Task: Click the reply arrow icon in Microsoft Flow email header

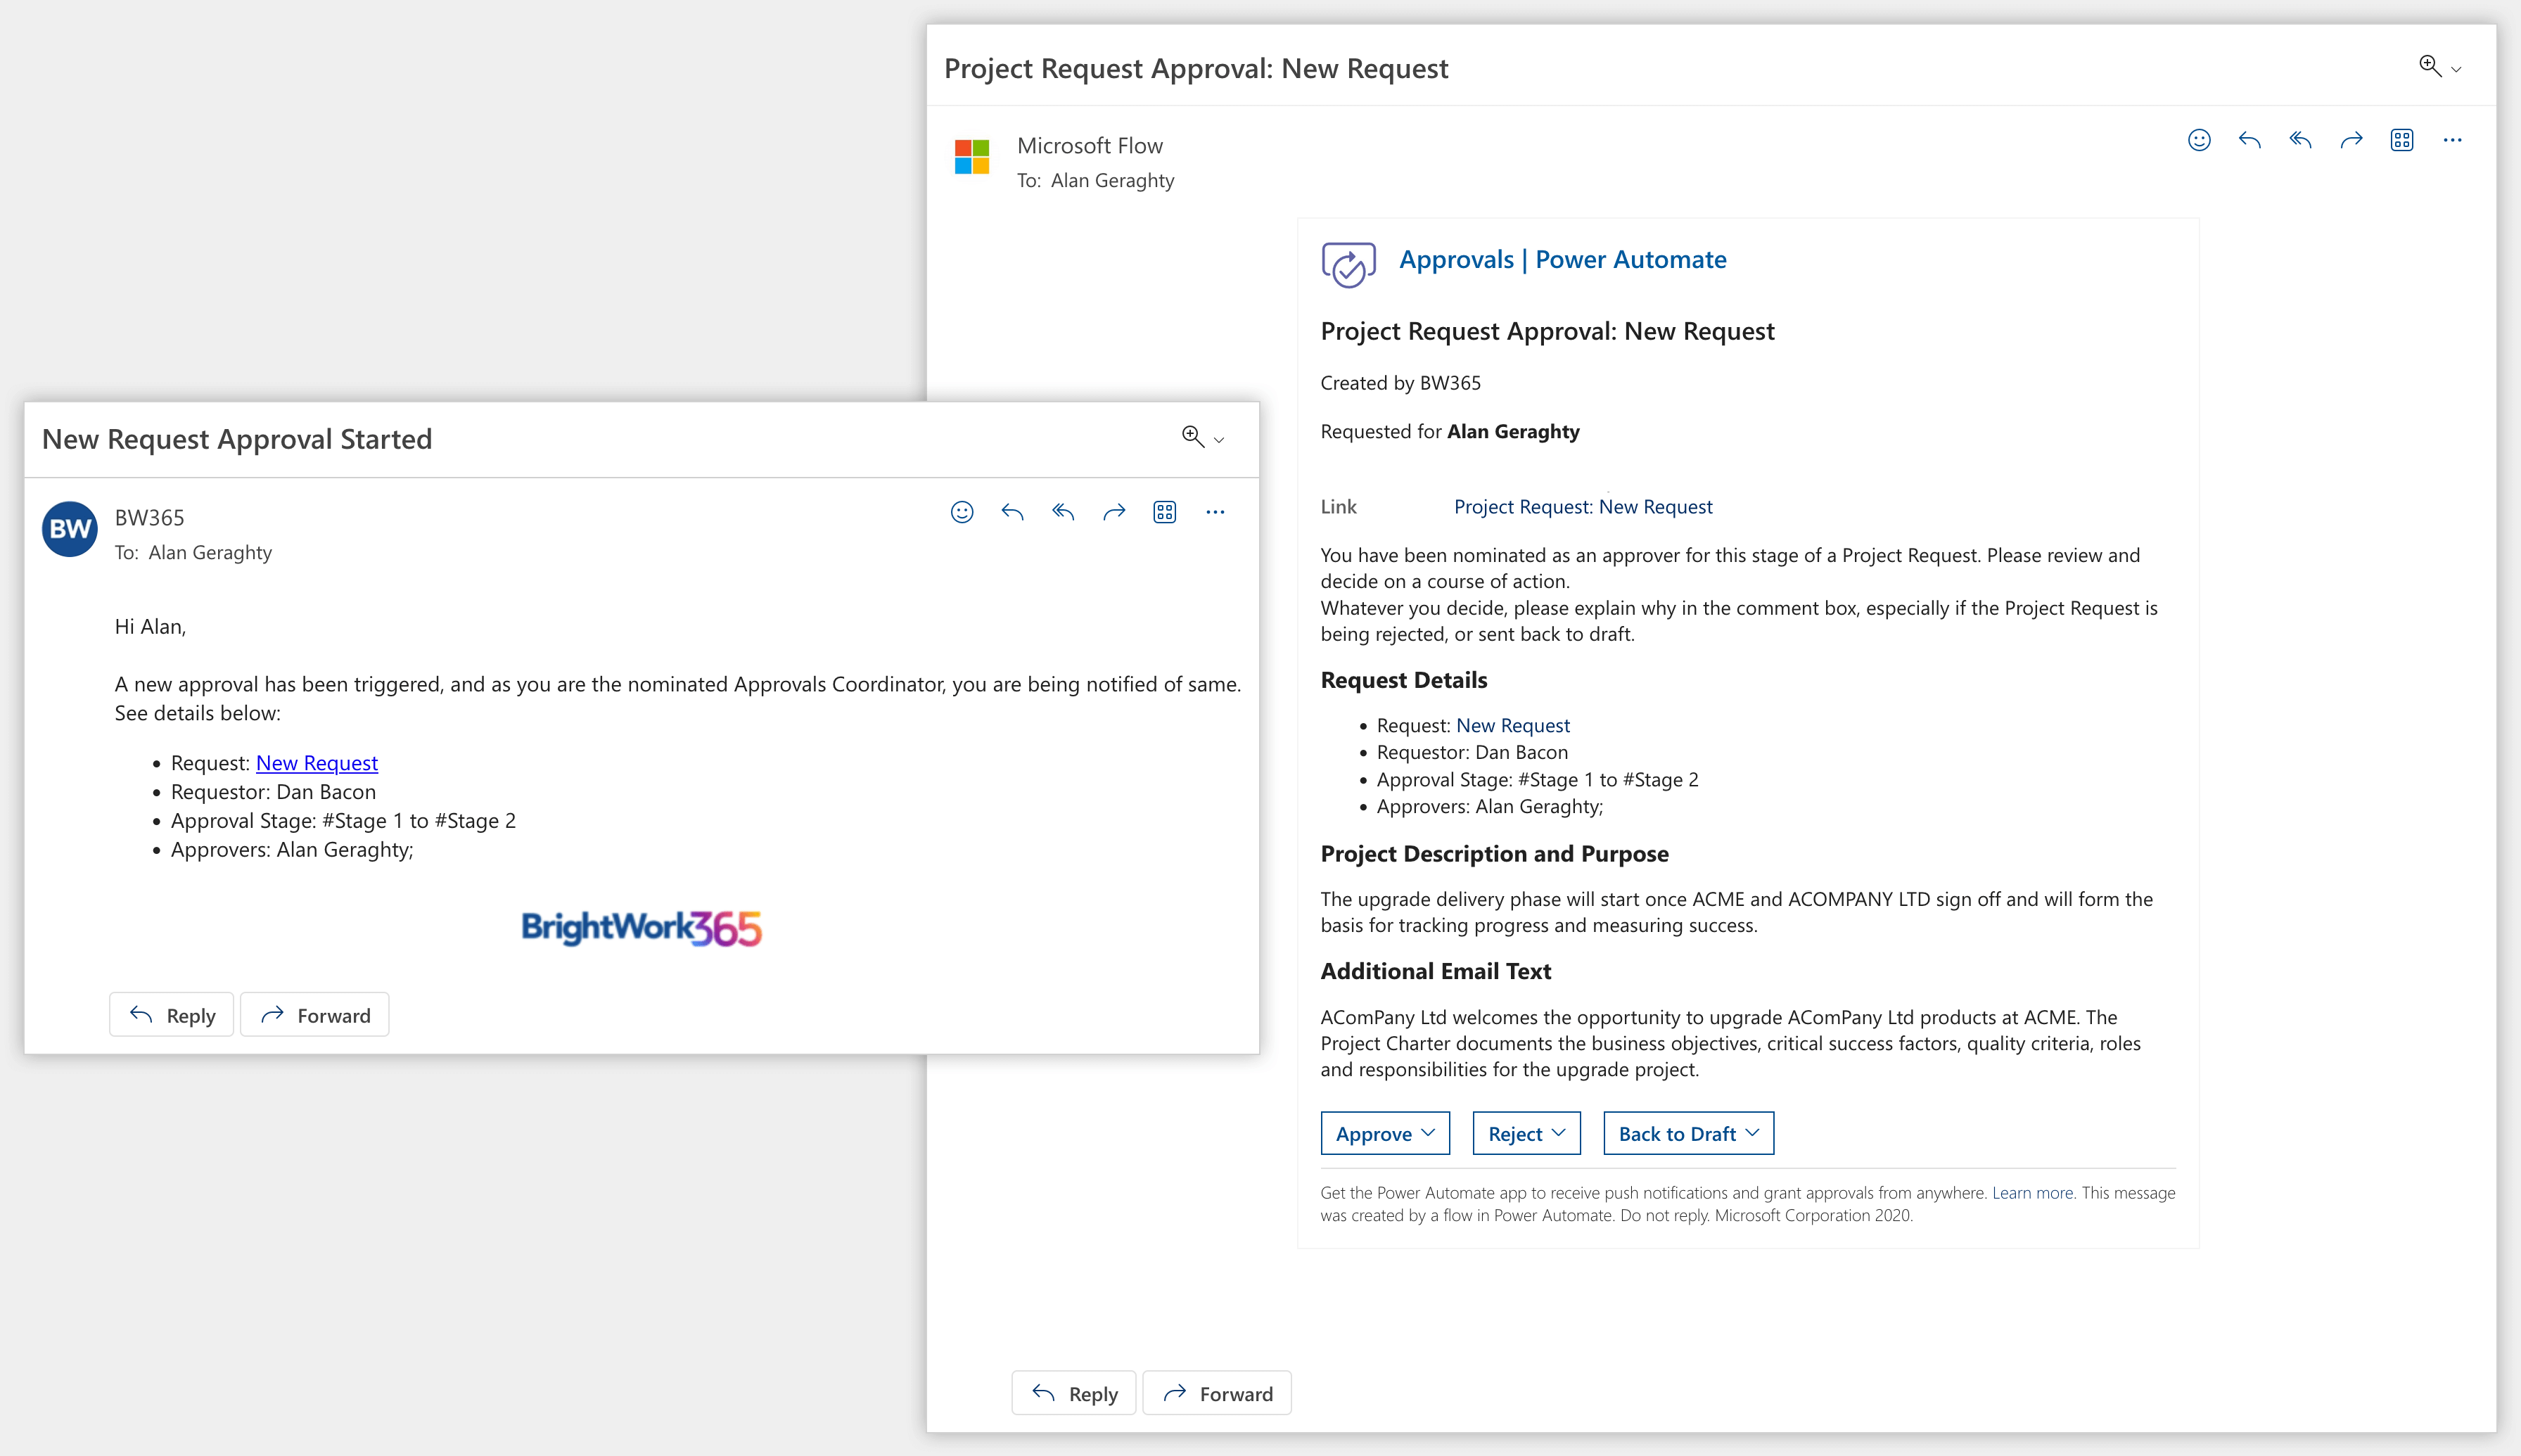Action: pos(2249,140)
